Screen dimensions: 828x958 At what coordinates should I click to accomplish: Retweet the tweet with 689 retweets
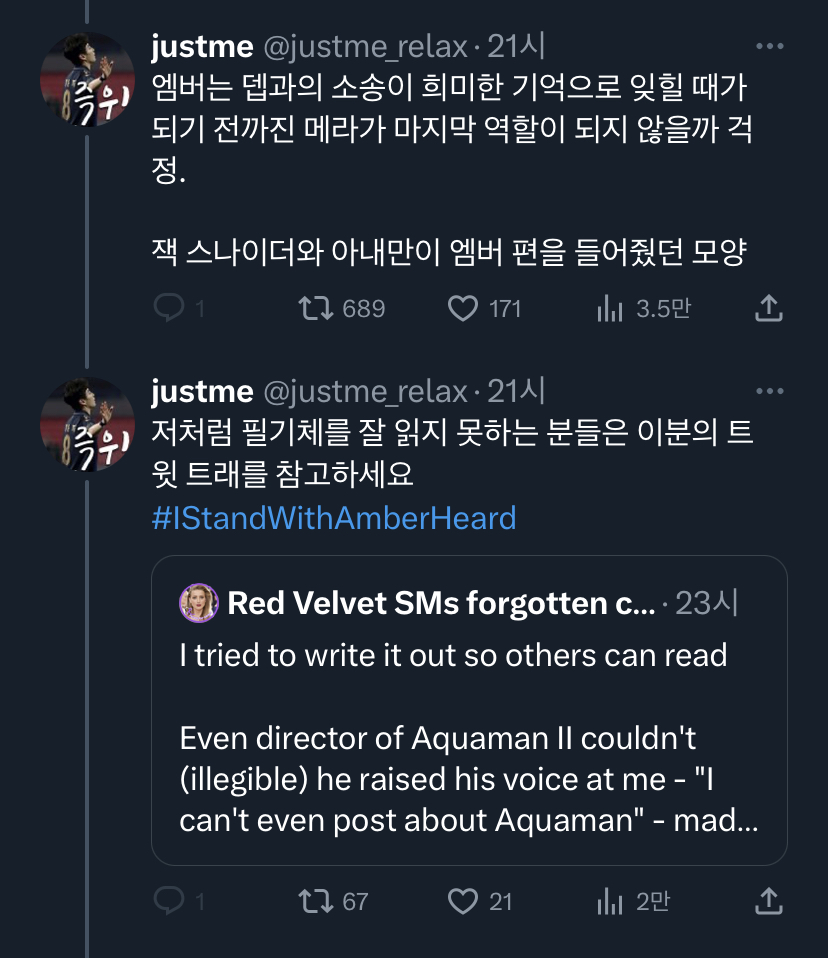click(316, 309)
